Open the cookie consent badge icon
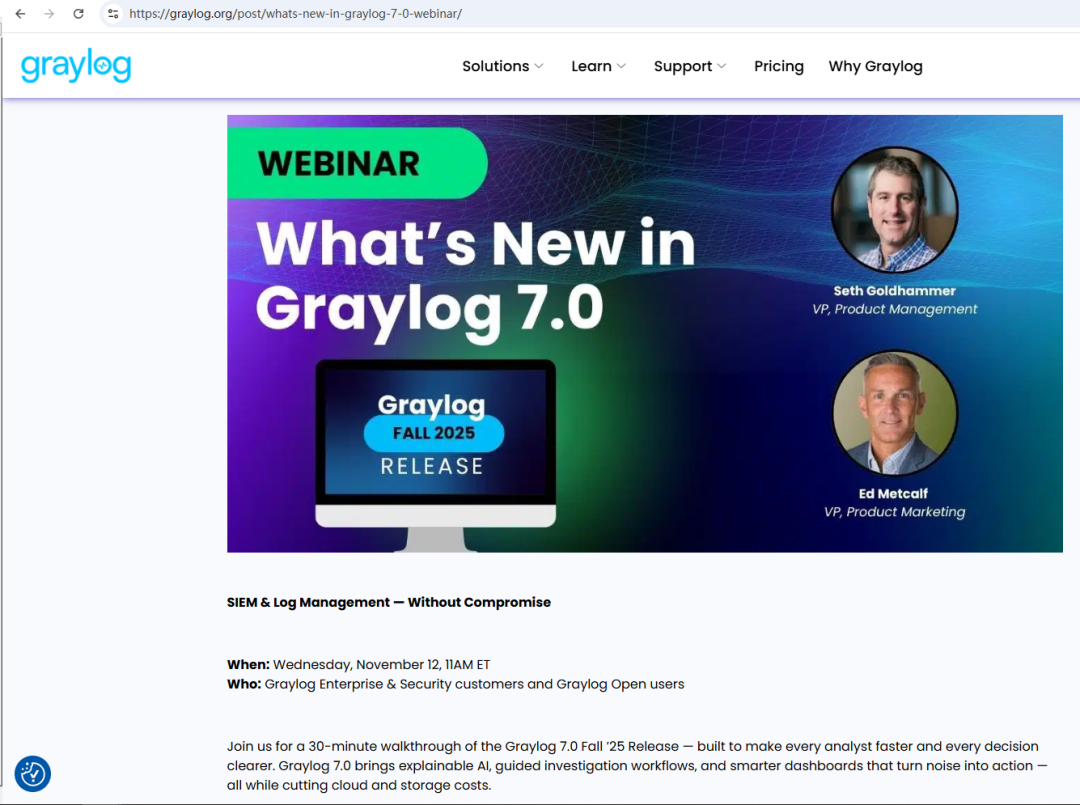 32,774
